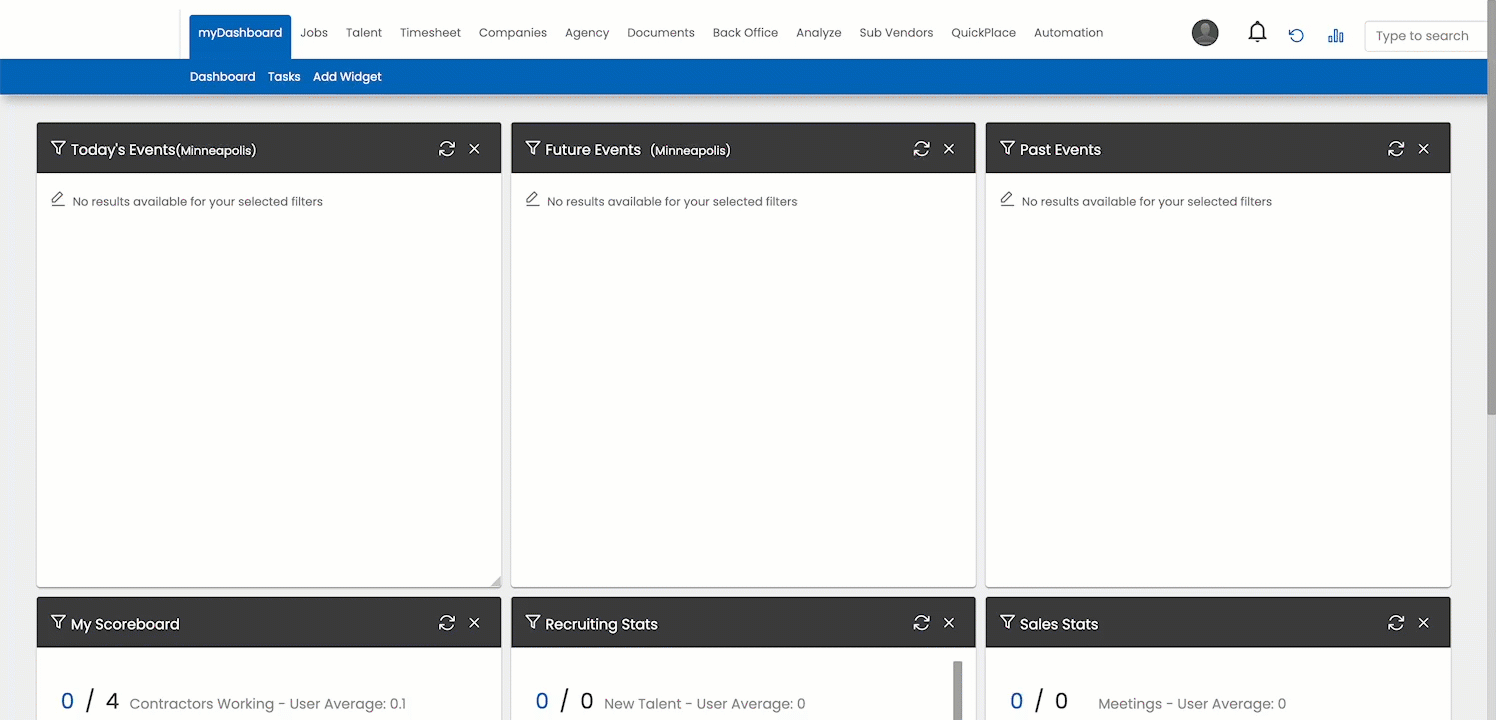
Task: Click the pencil icon in Future Events
Action: [x=533, y=199]
